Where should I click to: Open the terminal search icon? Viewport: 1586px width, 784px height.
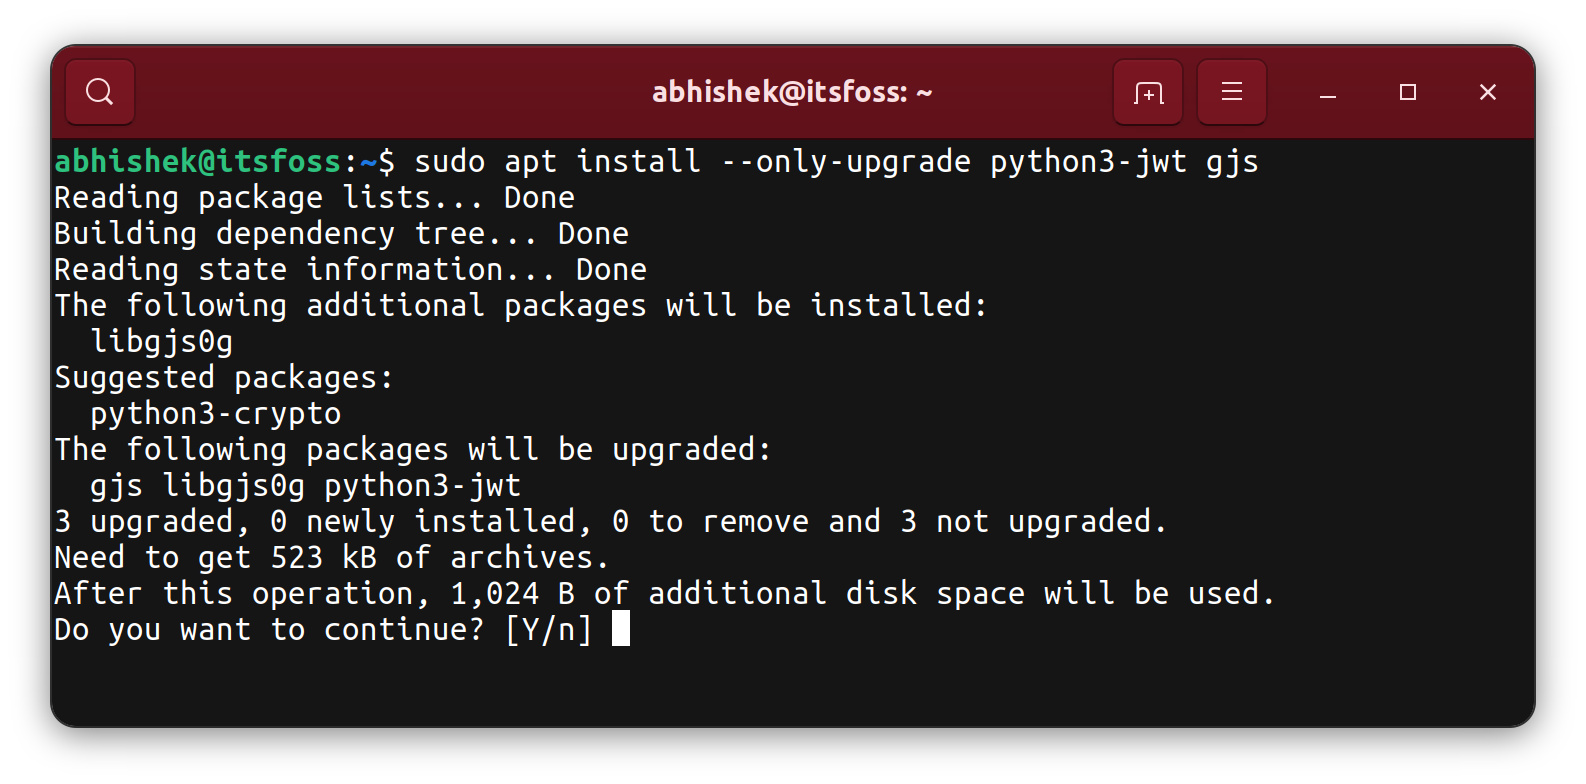tap(100, 92)
